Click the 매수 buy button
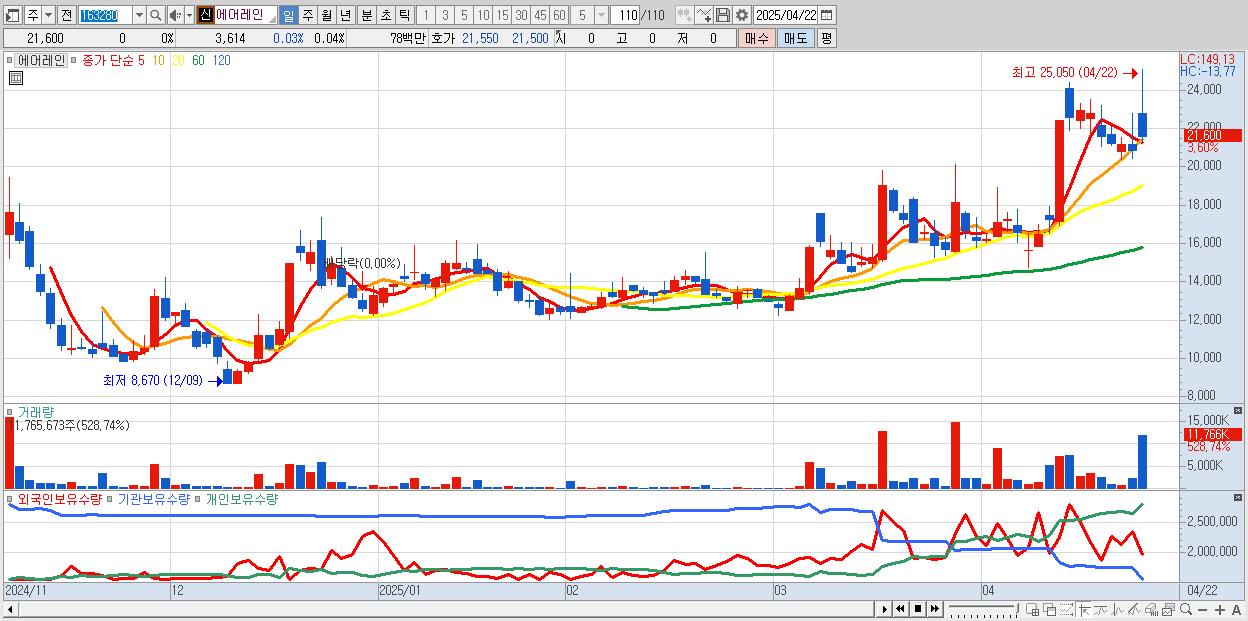This screenshot has height=621, width=1248. 757,38
